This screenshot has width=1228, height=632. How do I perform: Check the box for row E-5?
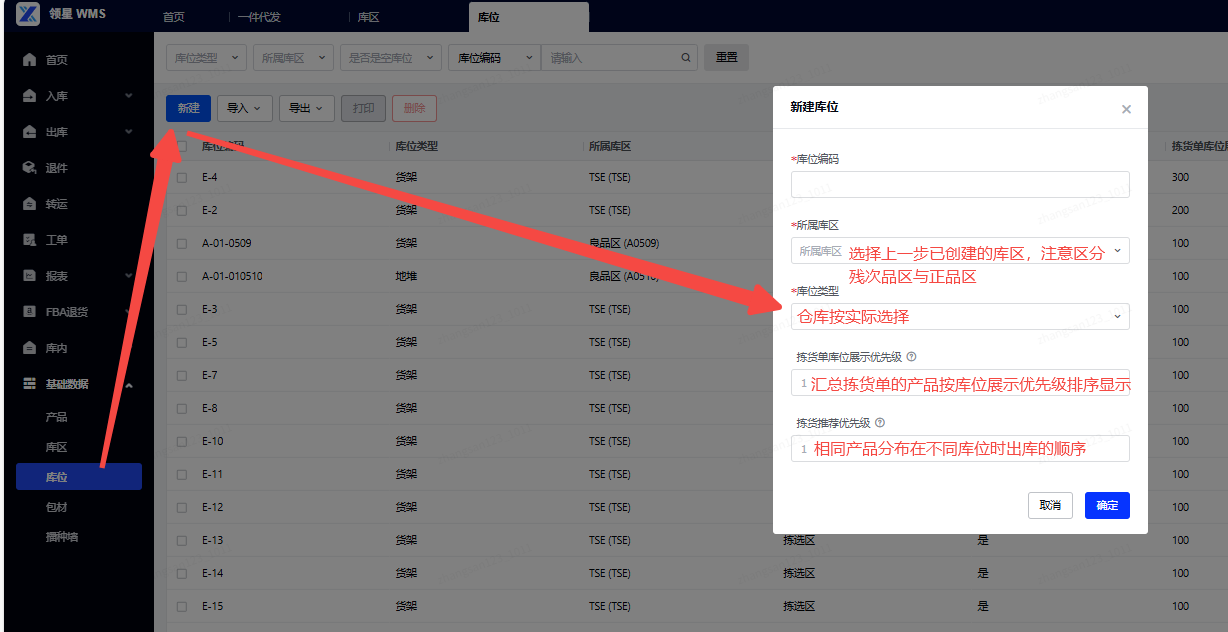(182, 343)
